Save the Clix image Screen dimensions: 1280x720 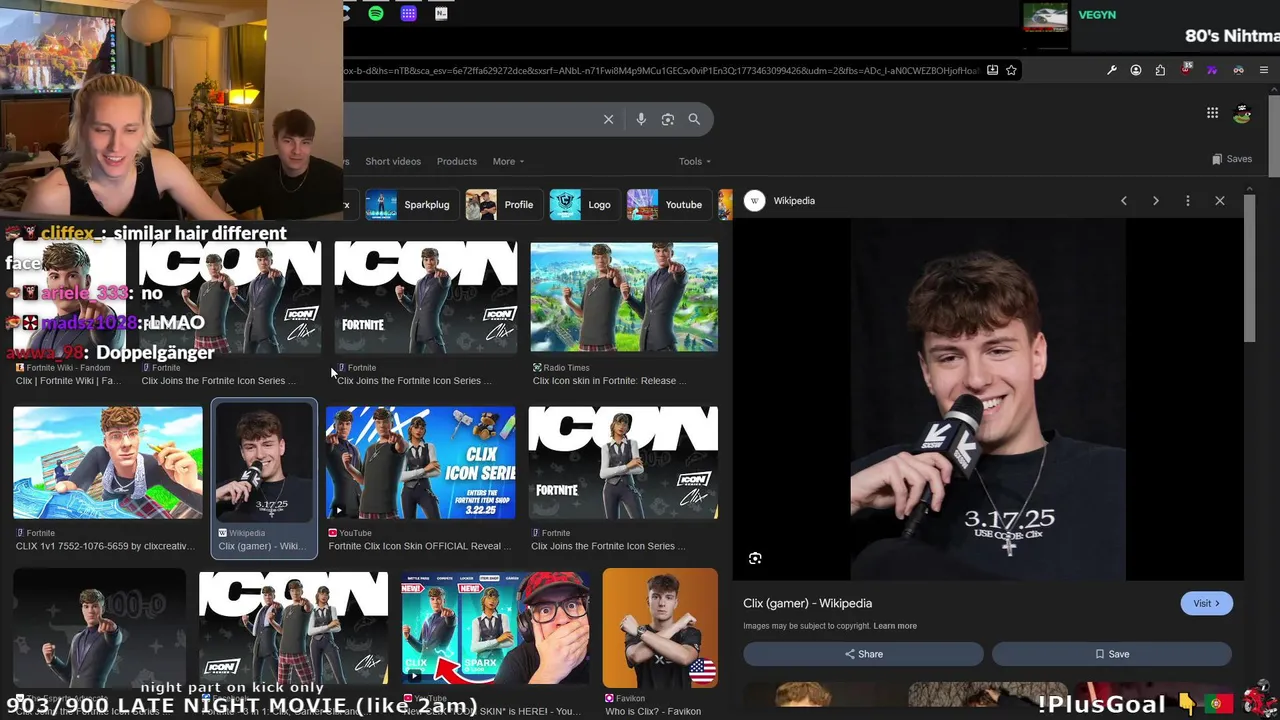pos(1111,654)
